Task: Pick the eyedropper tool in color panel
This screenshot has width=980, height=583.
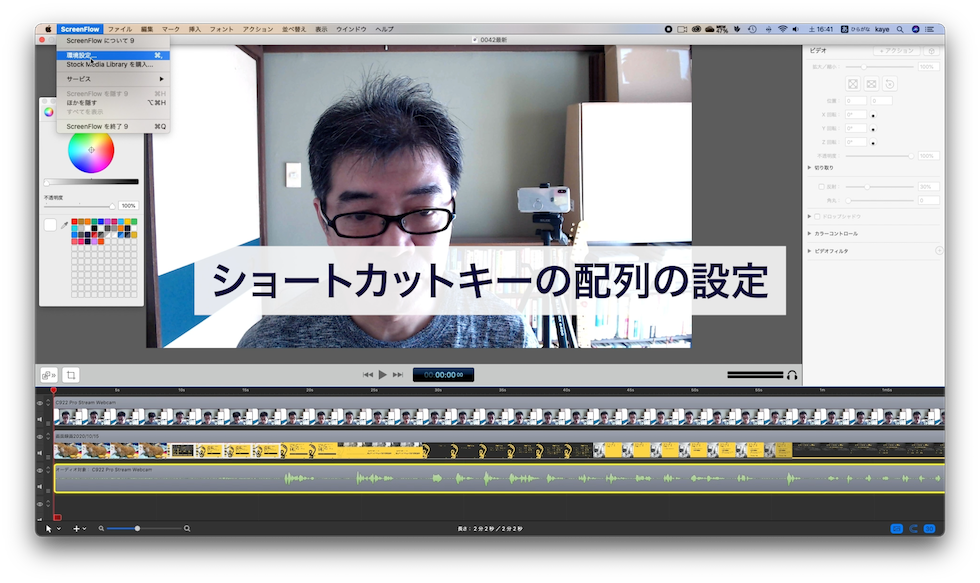Action: click(65, 226)
